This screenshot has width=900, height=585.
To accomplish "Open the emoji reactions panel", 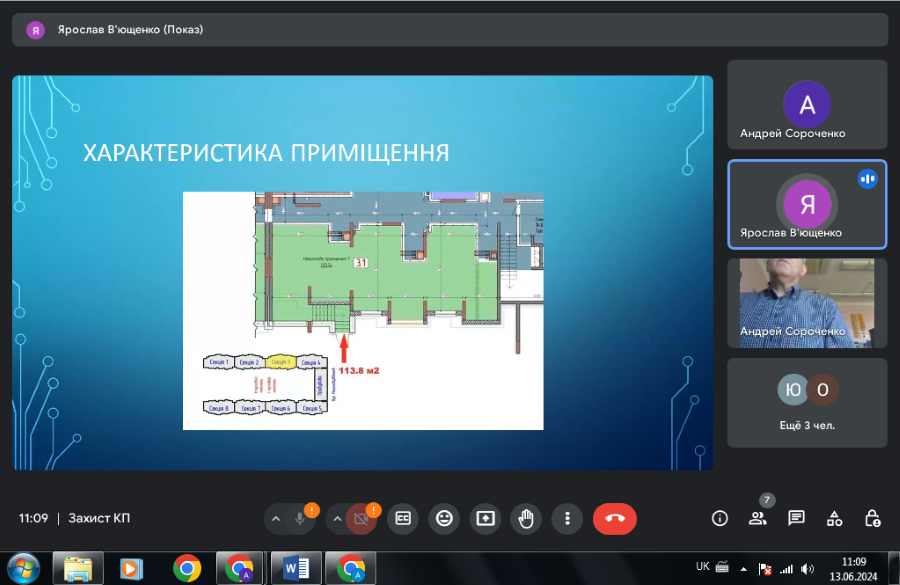I will tap(444, 518).
